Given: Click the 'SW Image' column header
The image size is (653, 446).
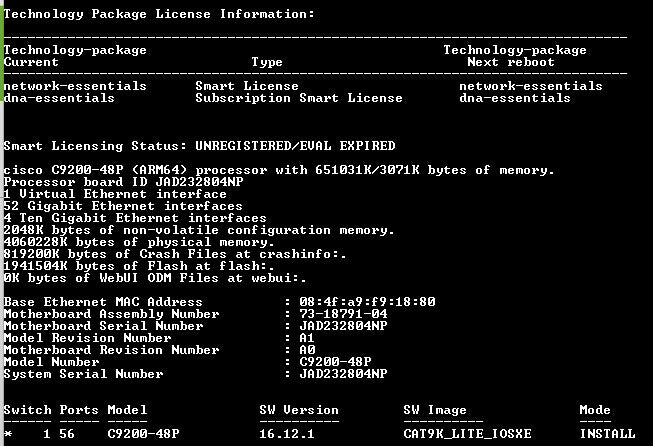Looking at the screenshot, I should pyautogui.click(x=435, y=411).
